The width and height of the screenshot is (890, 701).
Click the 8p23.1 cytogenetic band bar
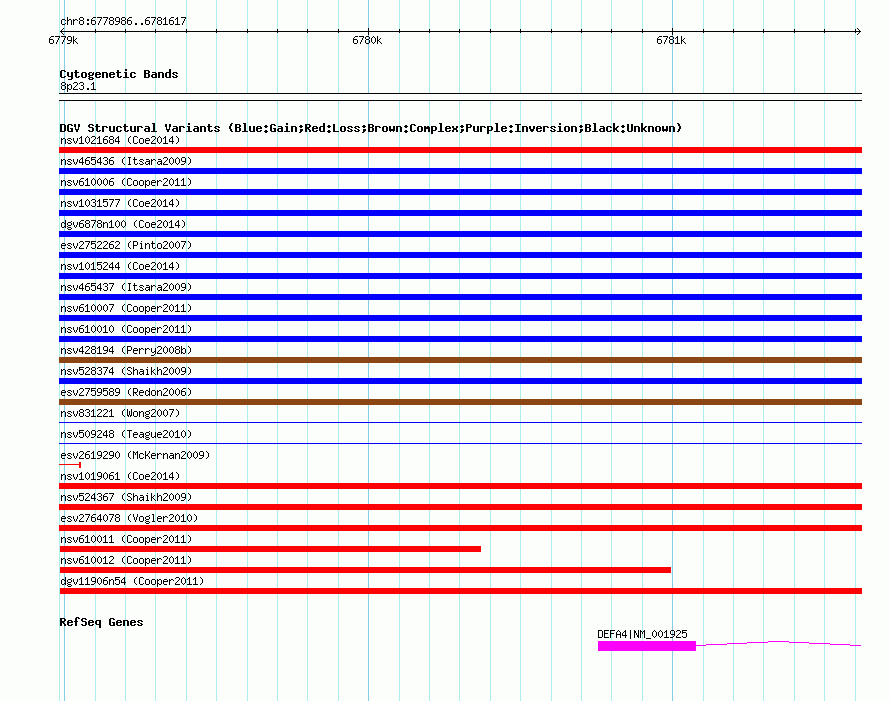[x=460, y=97]
